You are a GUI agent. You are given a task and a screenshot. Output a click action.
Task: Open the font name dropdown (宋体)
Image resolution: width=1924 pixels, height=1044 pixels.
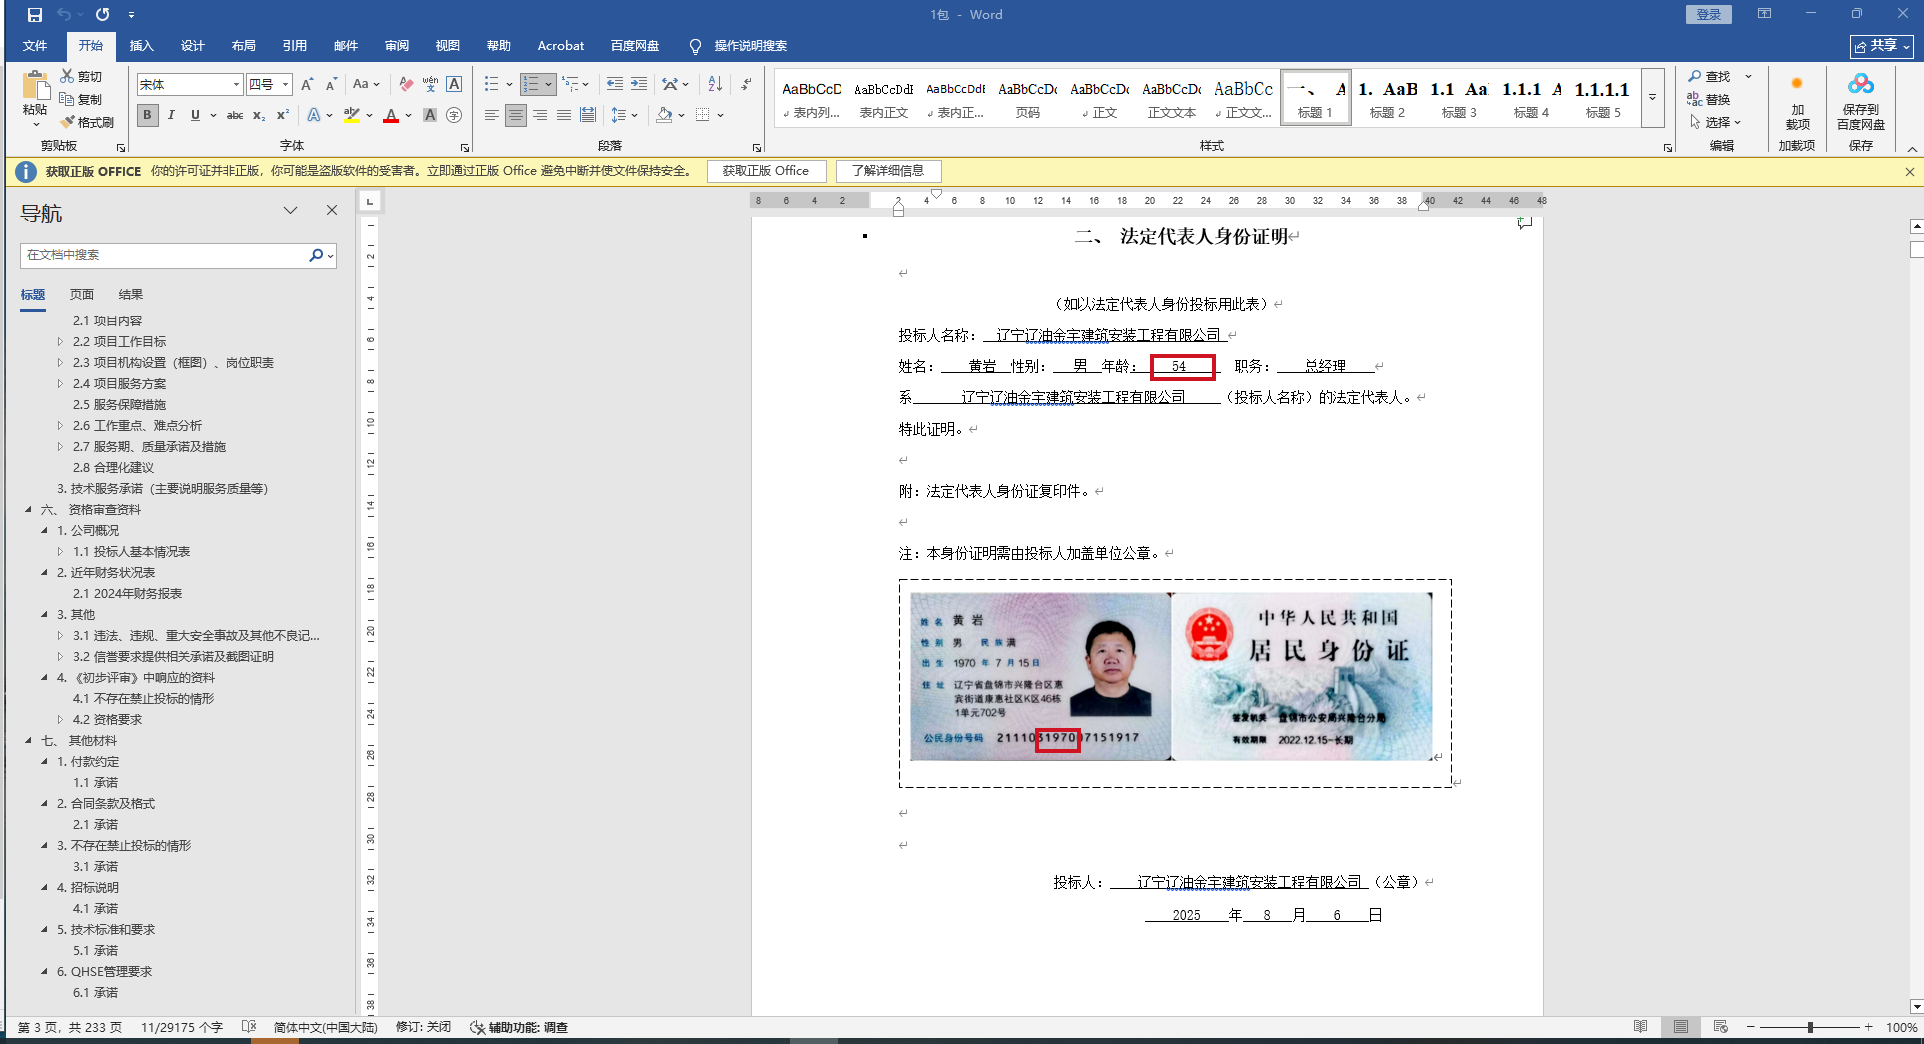(x=236, y=85)
